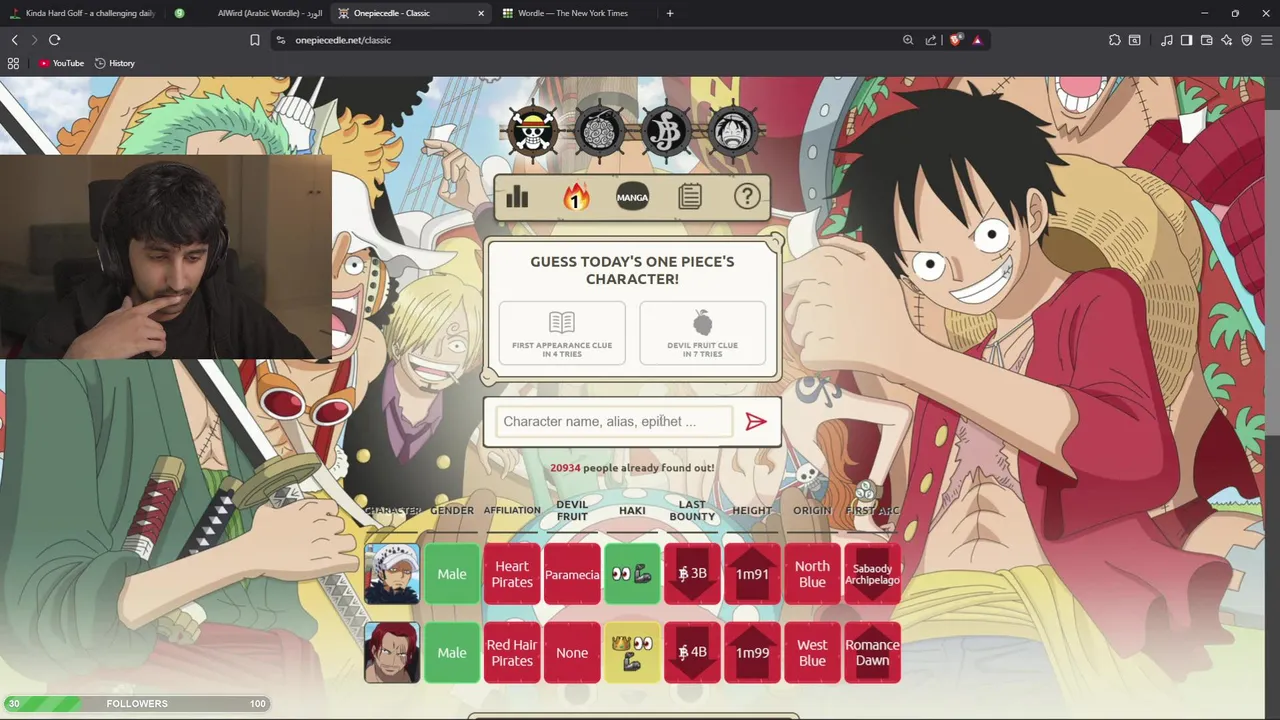Viewport: 1280px width, 720px height.
Task: Select the Luffy face wheel mode icon
Action: [x=733, y=131]
